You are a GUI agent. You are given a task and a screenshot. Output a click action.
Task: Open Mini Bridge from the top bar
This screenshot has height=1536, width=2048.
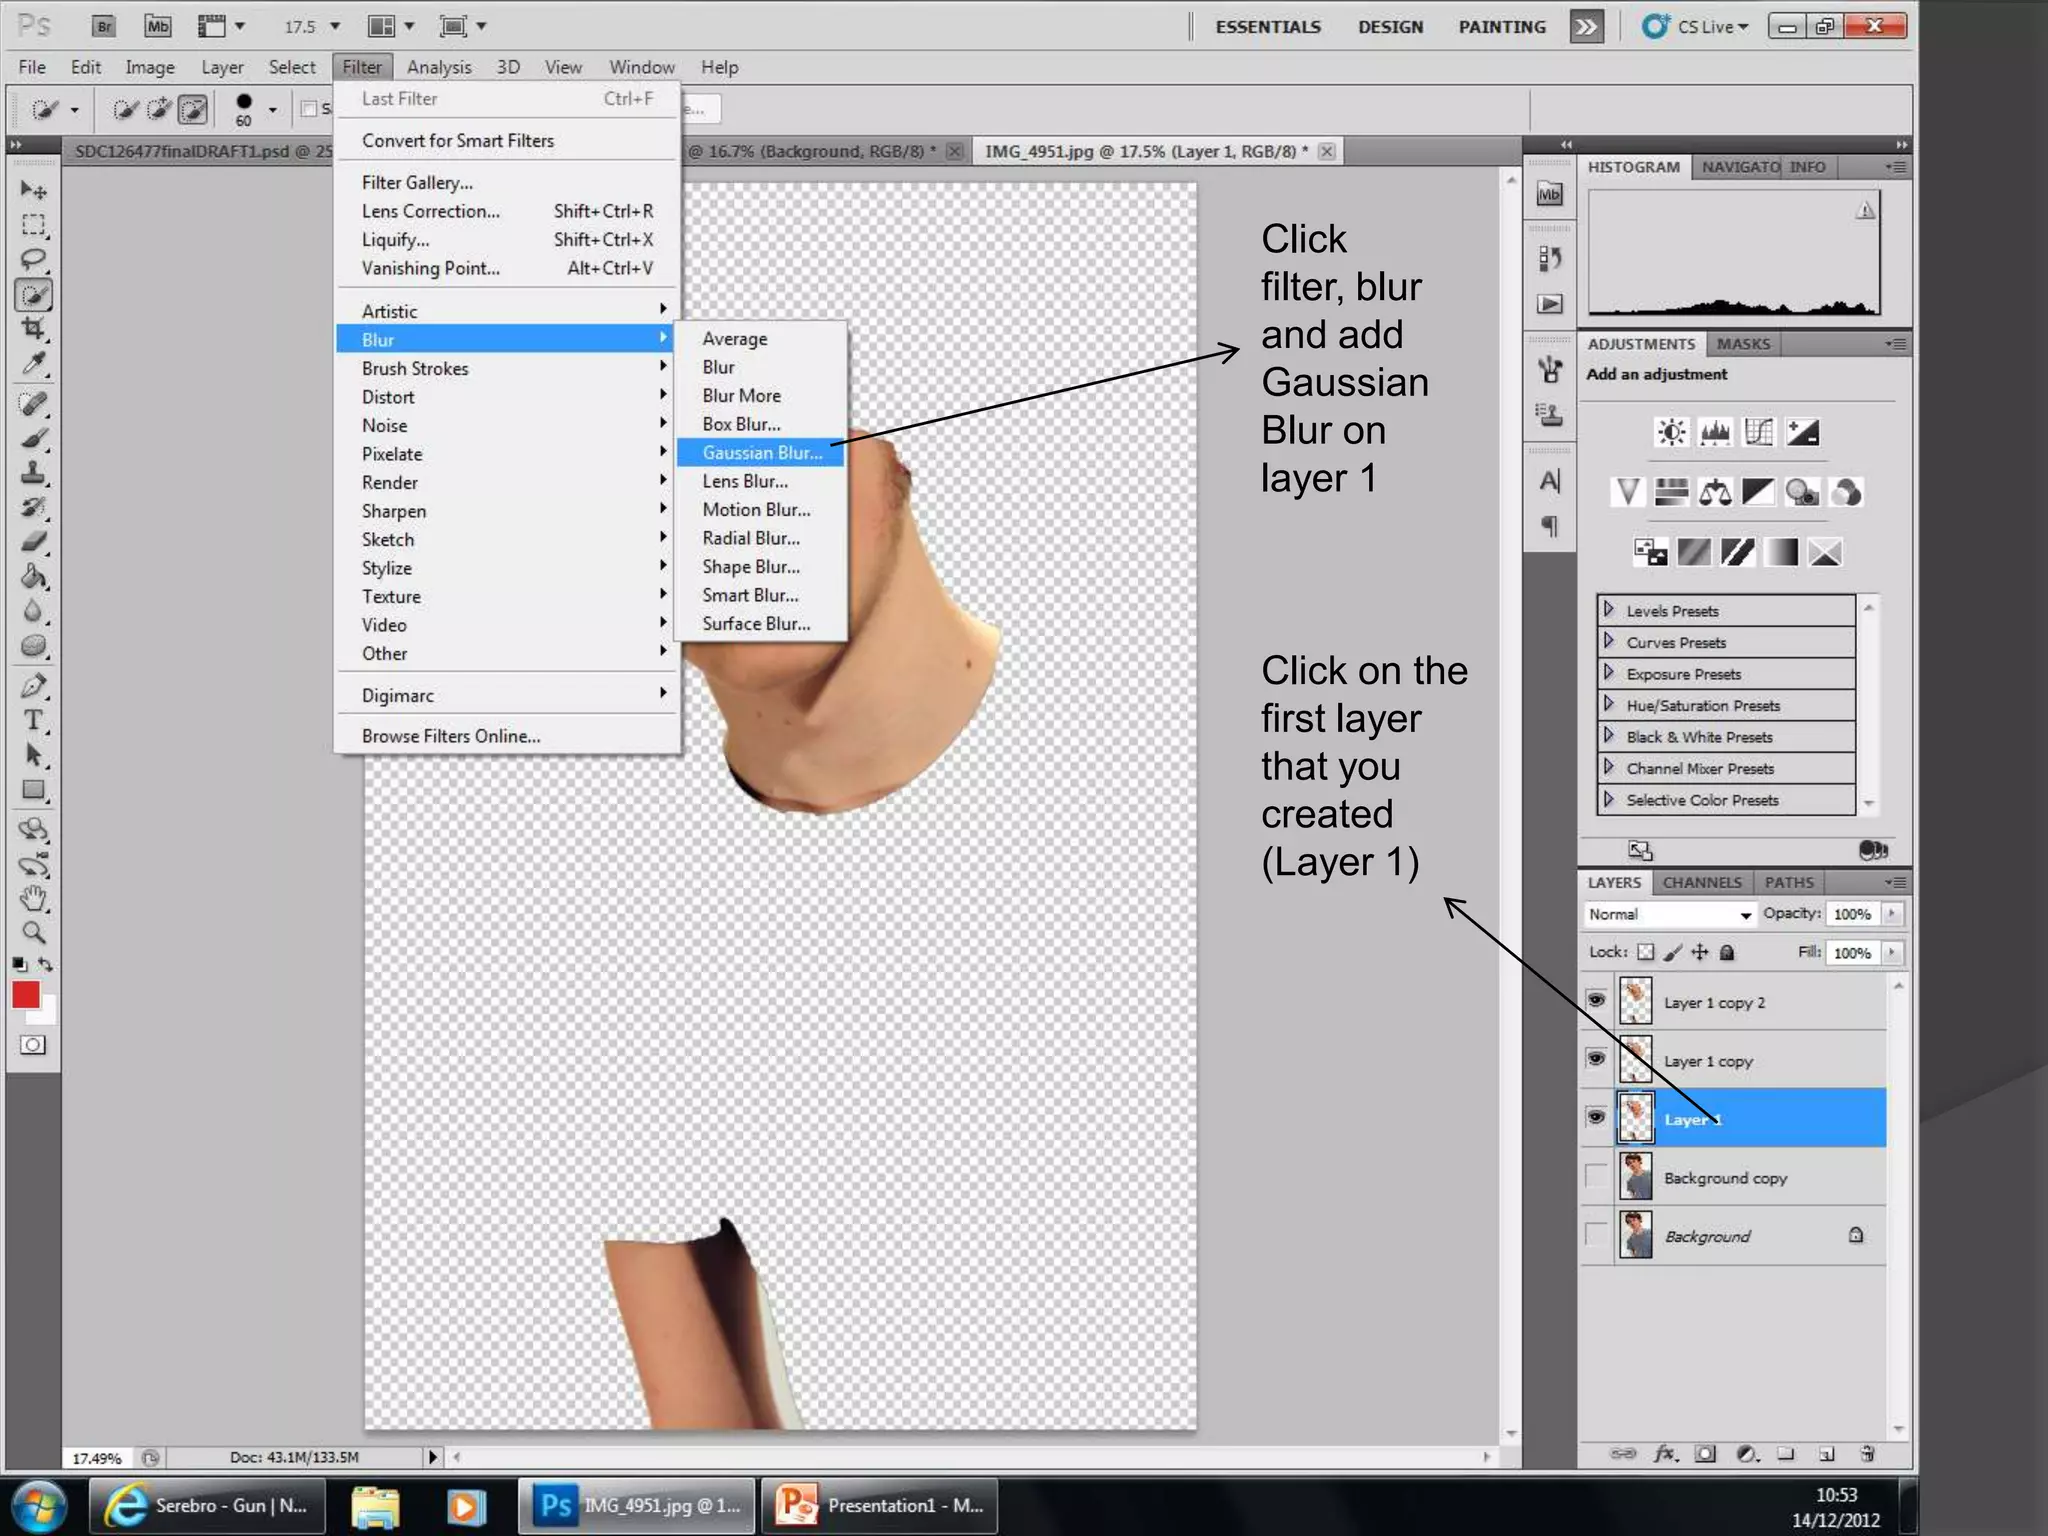pos(158,26)
